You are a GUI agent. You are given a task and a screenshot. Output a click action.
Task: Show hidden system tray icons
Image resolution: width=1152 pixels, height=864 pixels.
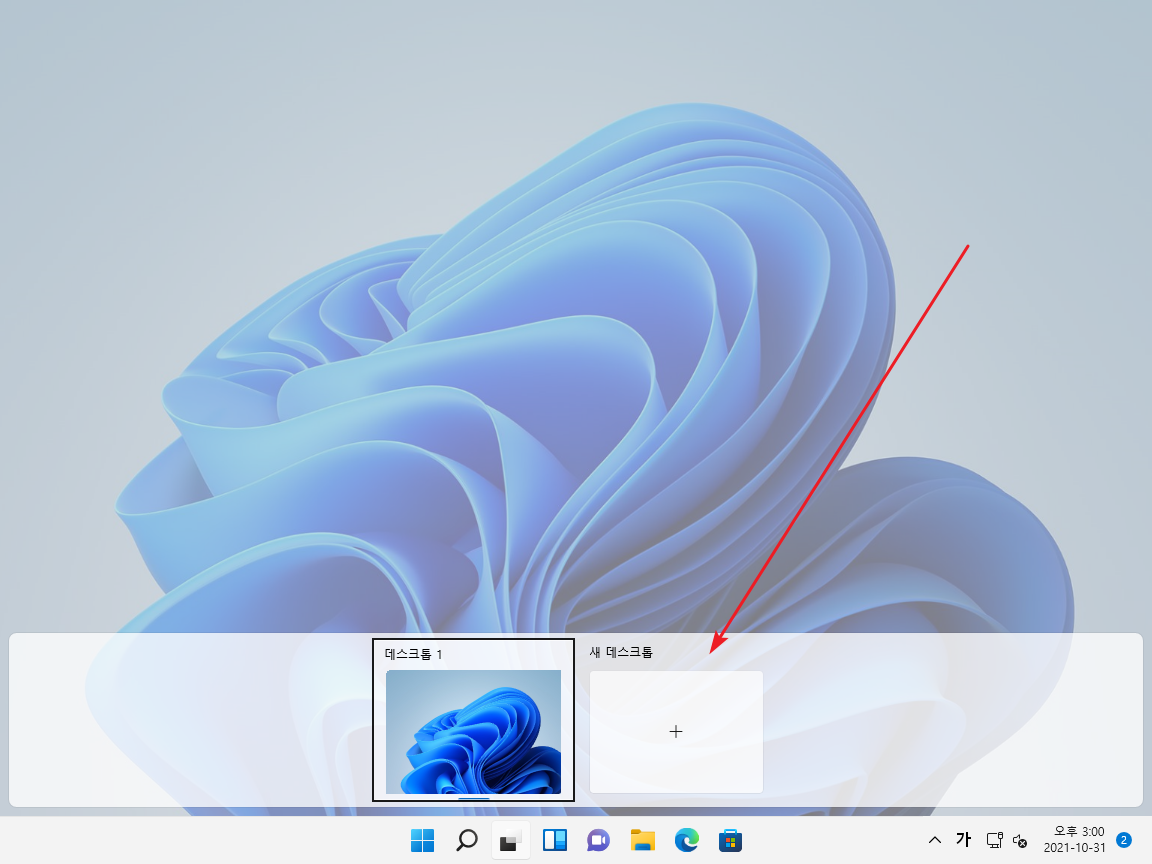pyautogui.click(x=935, y=840)
